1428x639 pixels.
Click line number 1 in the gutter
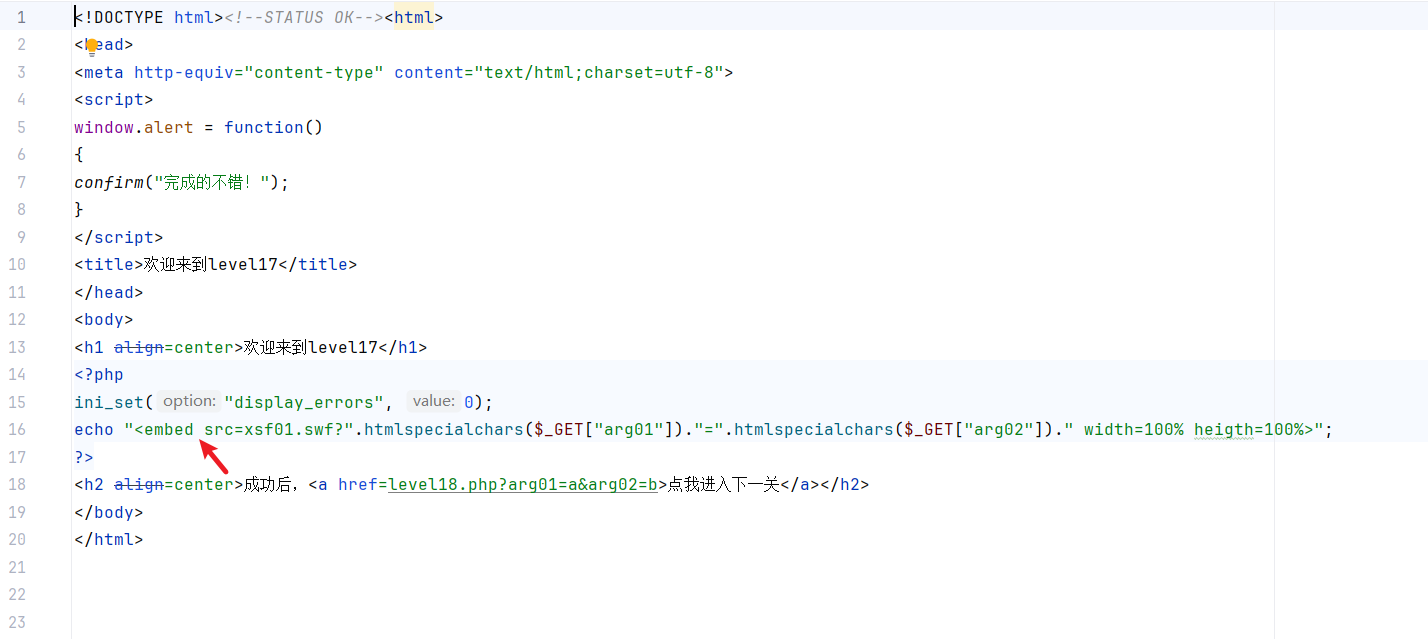pos(21,18)
